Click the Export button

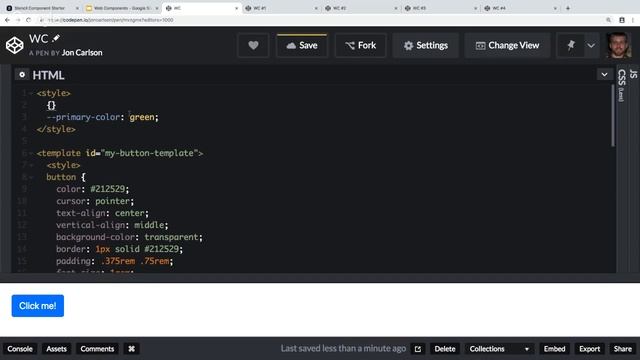pyautogui.click(x=589, y=349)
